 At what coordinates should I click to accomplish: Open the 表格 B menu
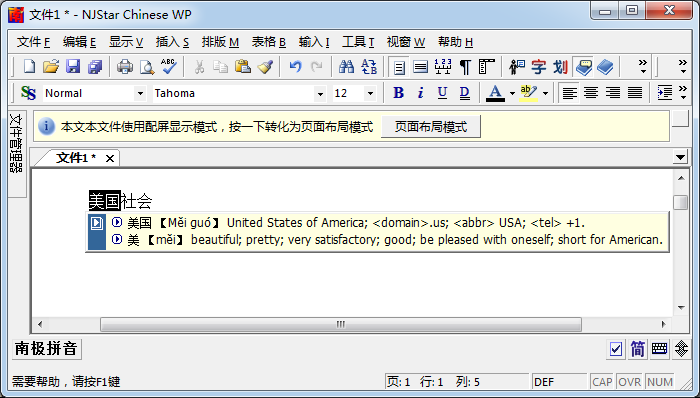268,42
